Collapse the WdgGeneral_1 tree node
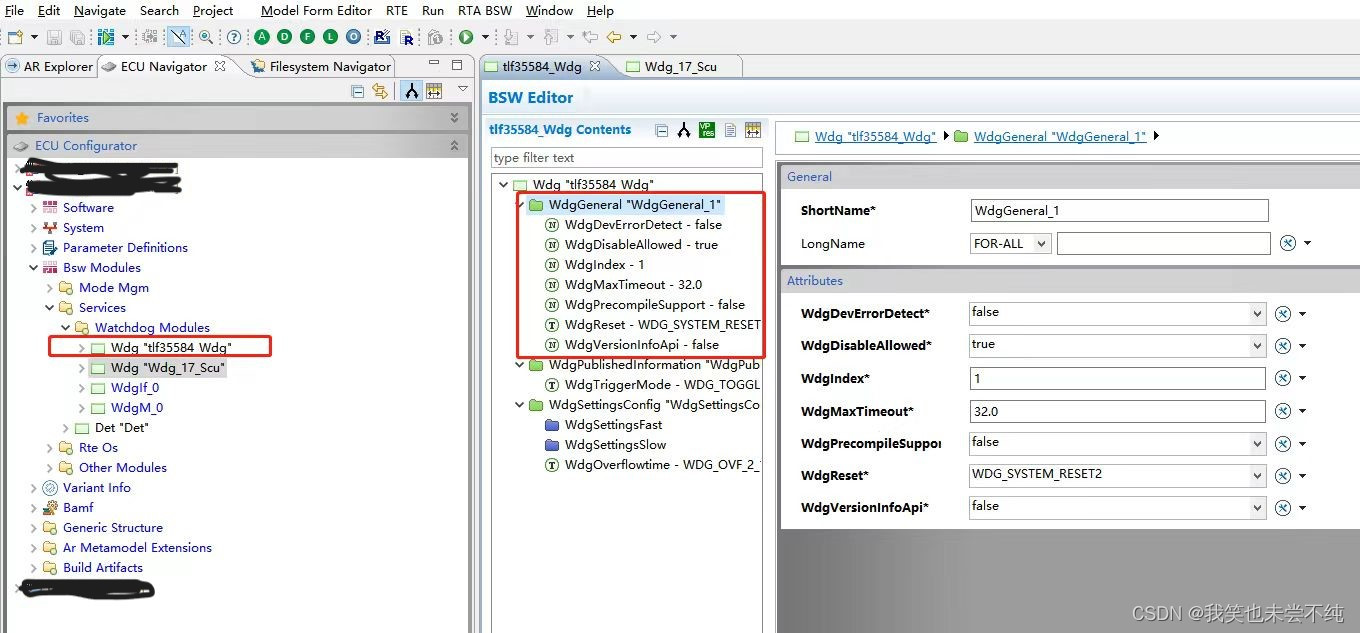Screen dimensions: 1360x633 click(519, 204)
